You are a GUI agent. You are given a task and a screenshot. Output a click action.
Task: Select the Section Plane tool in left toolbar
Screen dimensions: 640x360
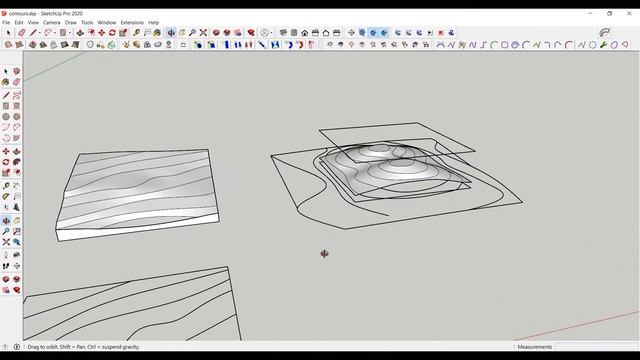[x=16, y=266]
